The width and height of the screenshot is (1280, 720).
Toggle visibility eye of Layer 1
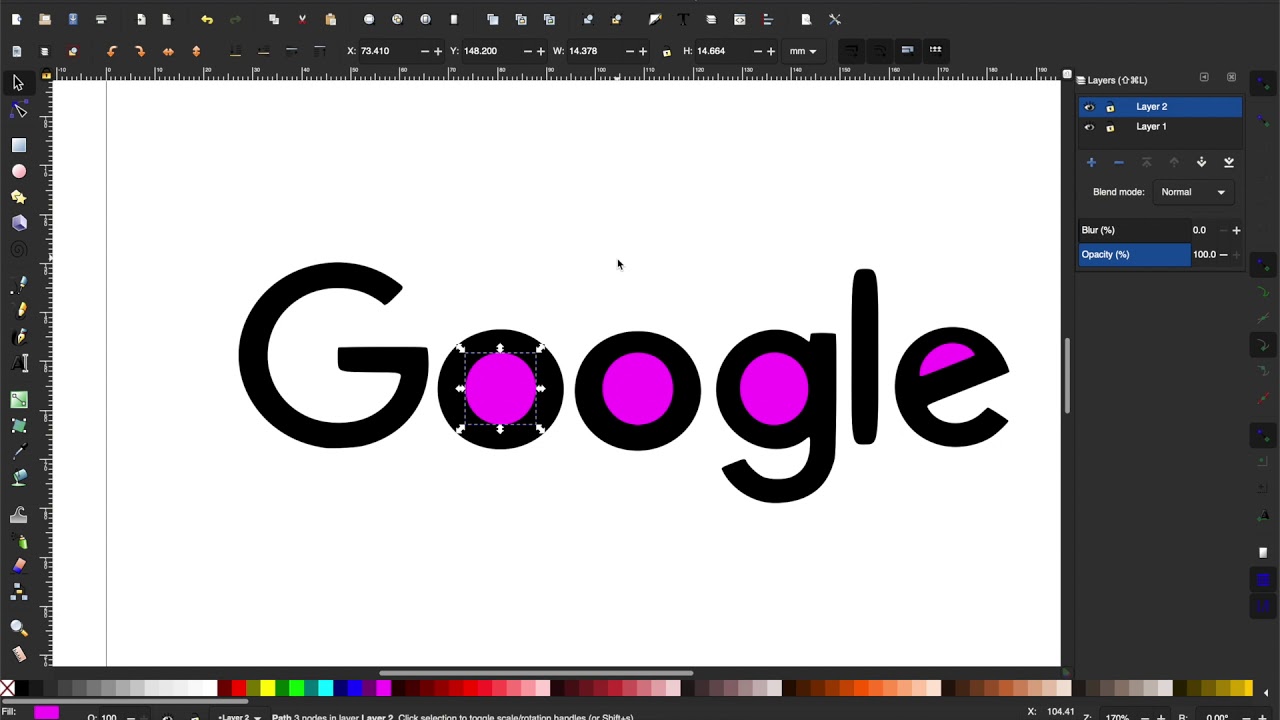click(x=1089, y=127)
